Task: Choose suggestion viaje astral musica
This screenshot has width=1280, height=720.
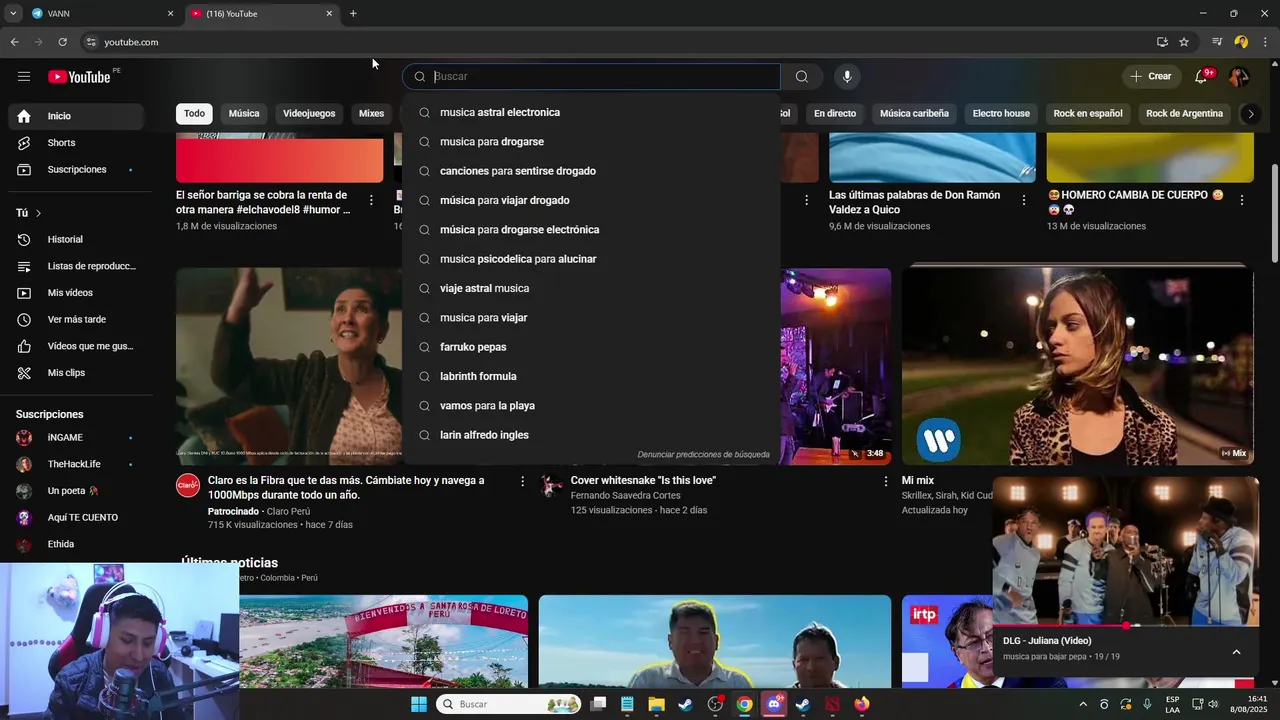Action: (591, 289)
